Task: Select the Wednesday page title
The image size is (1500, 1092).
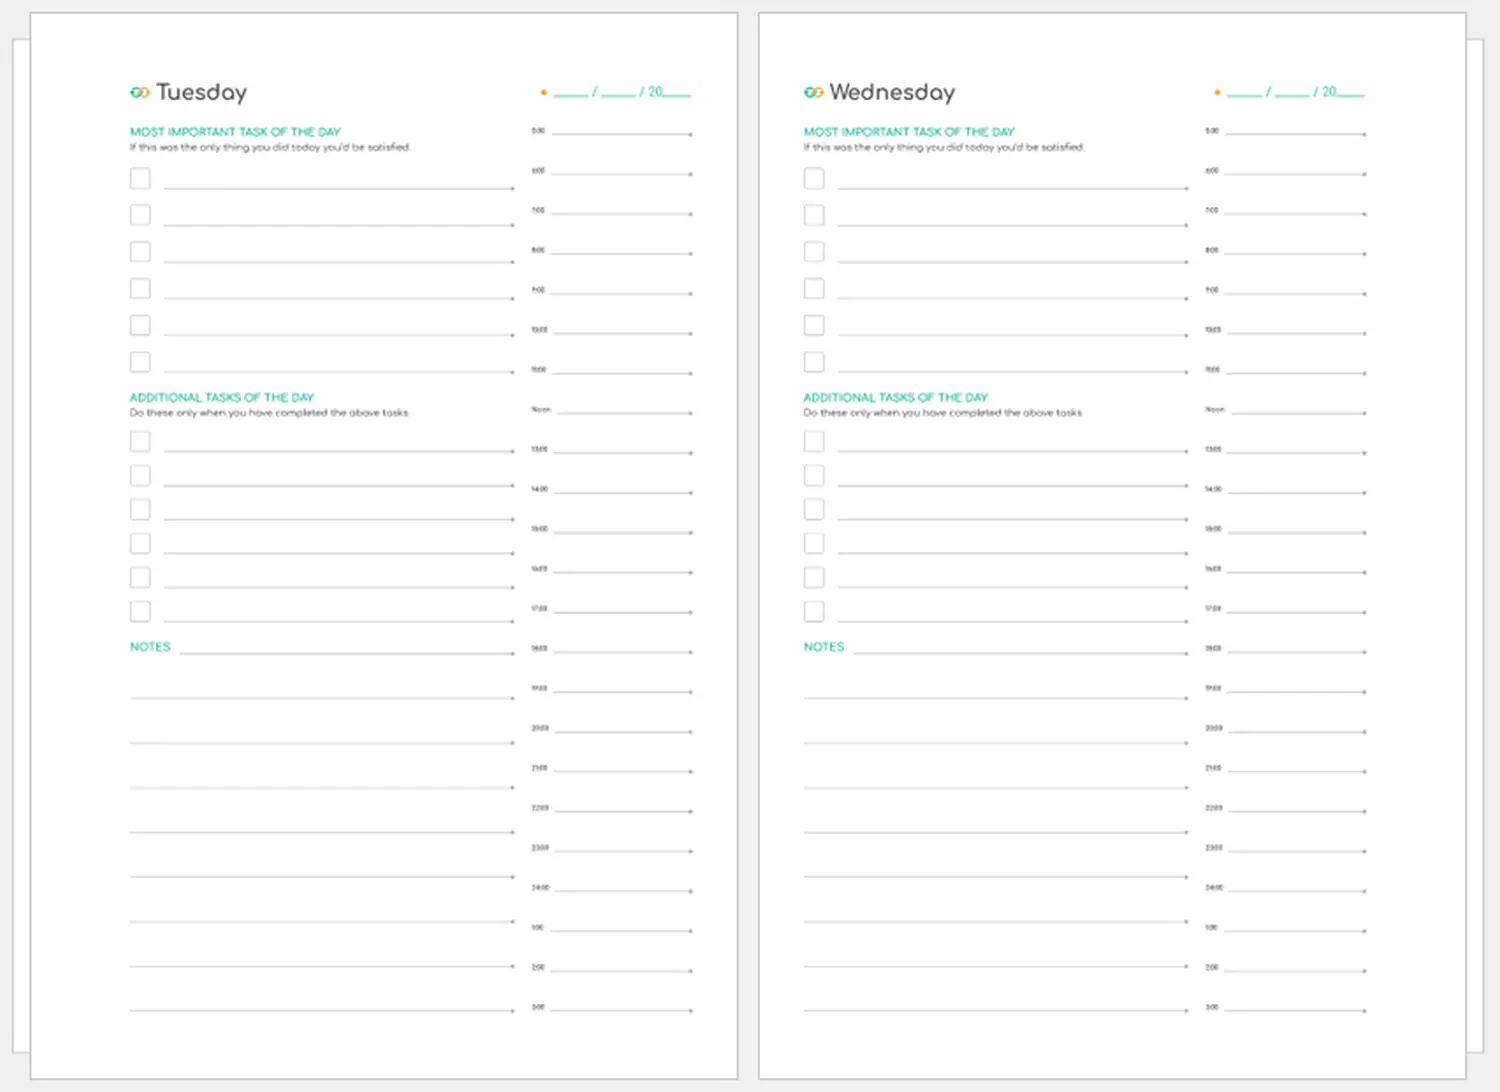Action: [x=892, y=93]
